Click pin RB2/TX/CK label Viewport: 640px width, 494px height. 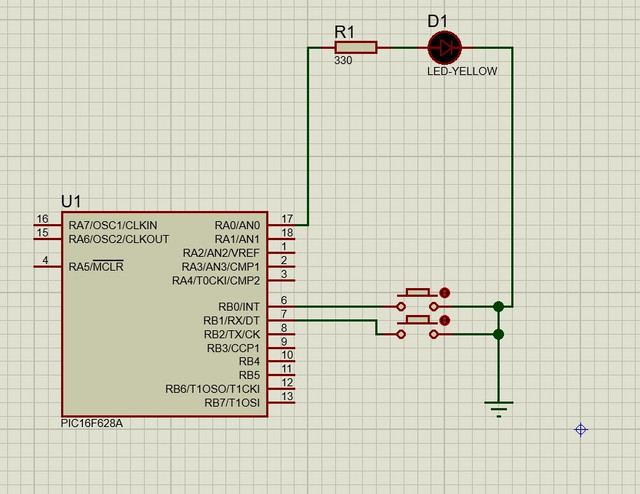click(x=232, y=334)
